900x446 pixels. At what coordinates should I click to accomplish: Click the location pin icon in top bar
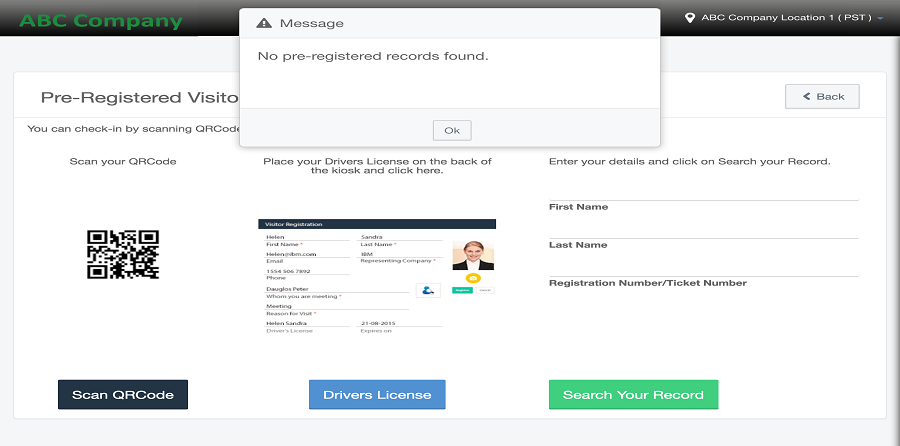tap(690, 18)
